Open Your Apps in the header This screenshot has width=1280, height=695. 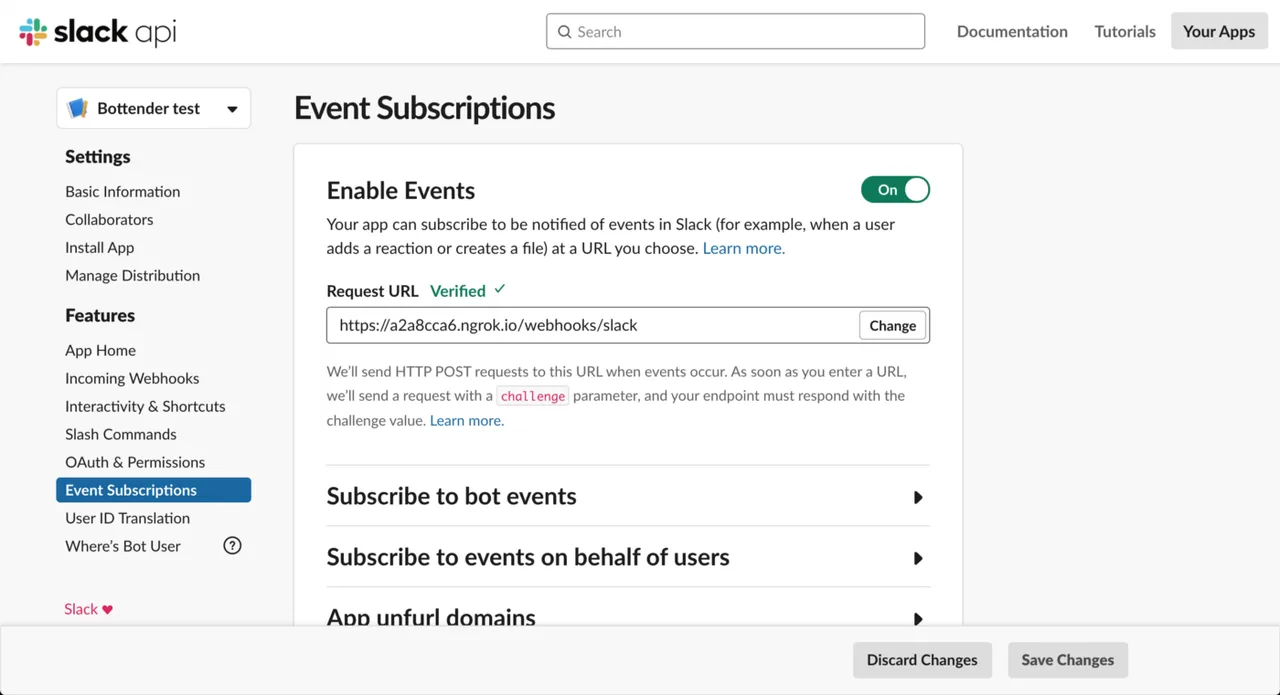pos(1218,32)
